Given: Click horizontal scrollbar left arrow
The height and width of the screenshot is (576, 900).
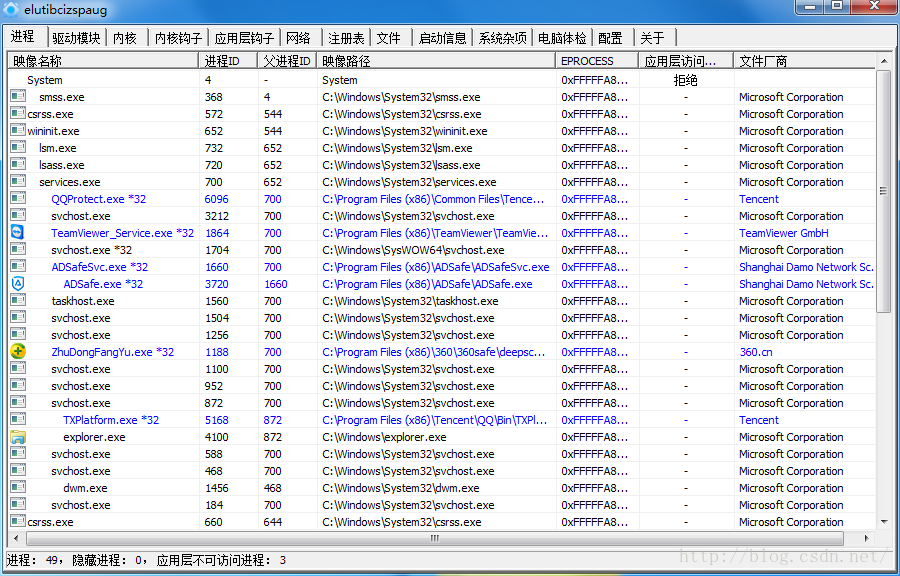Looking at the screenshot, I should coord(16,538).
